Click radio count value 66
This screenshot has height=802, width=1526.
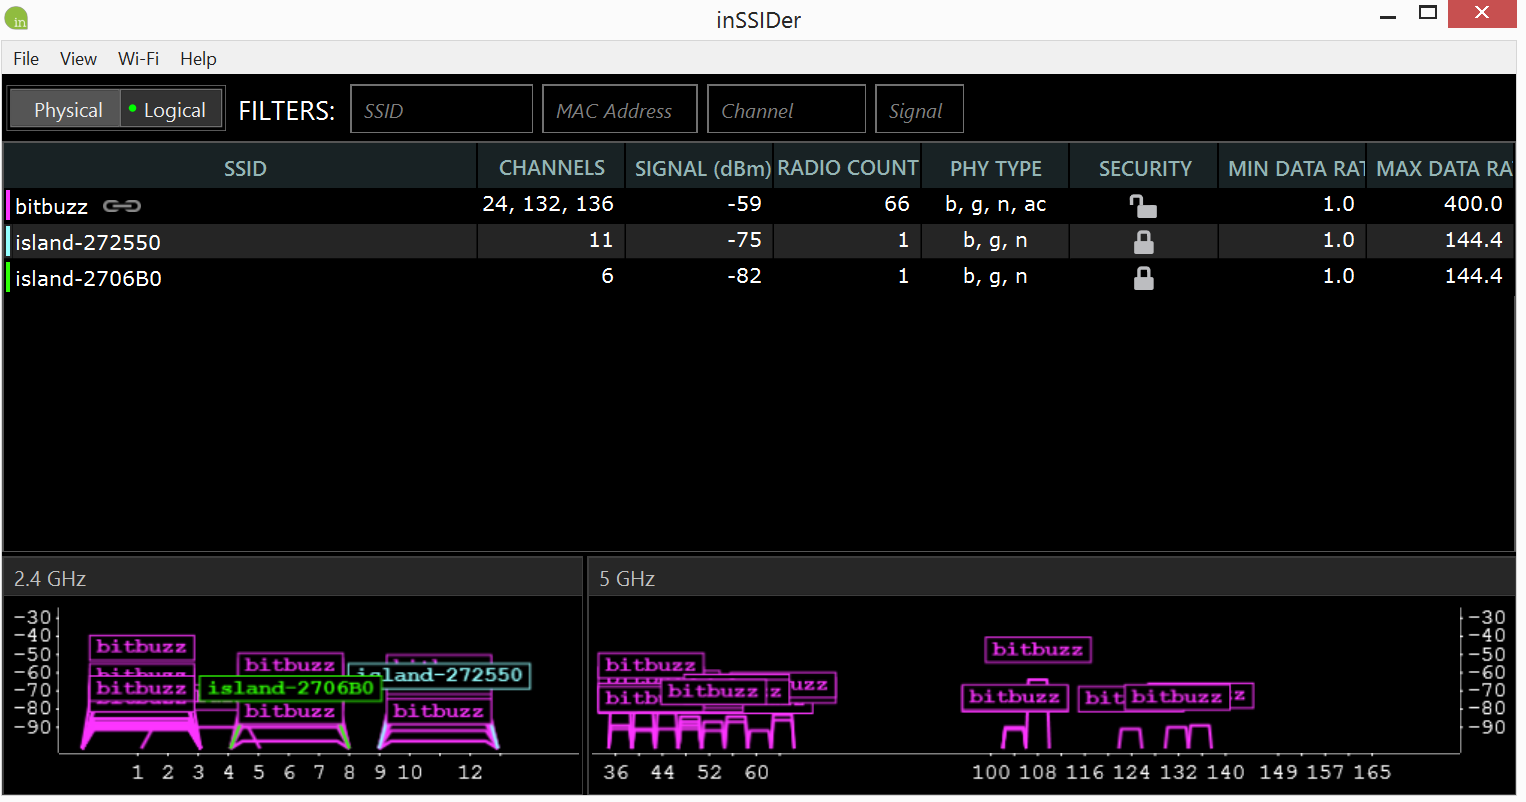[x=897, y=204]
